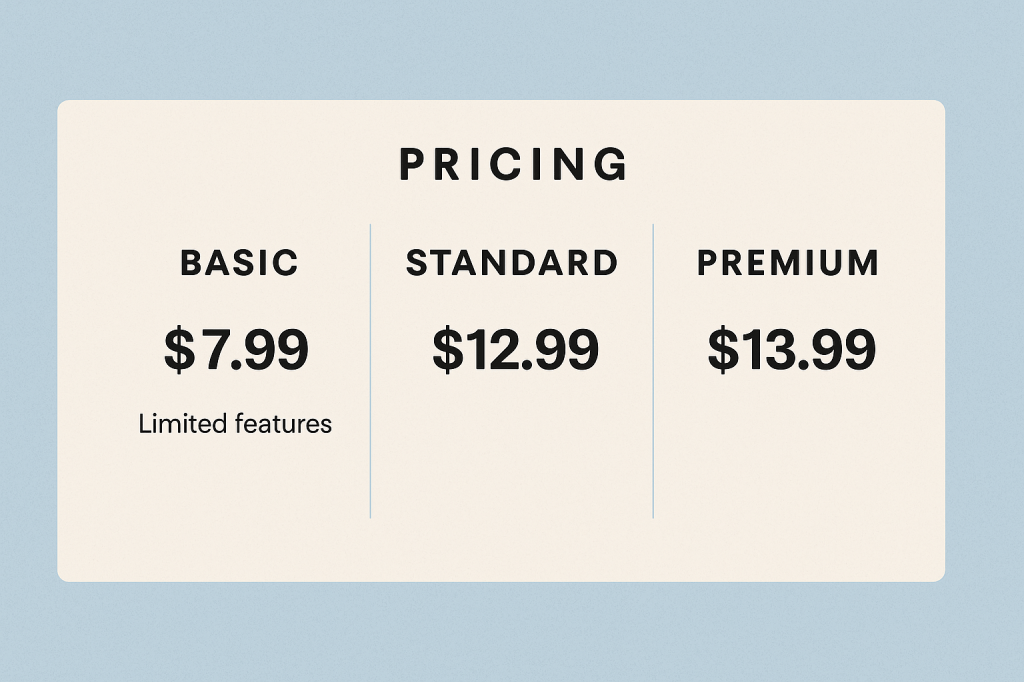Select the BASIC plan title

click(240, 263)
